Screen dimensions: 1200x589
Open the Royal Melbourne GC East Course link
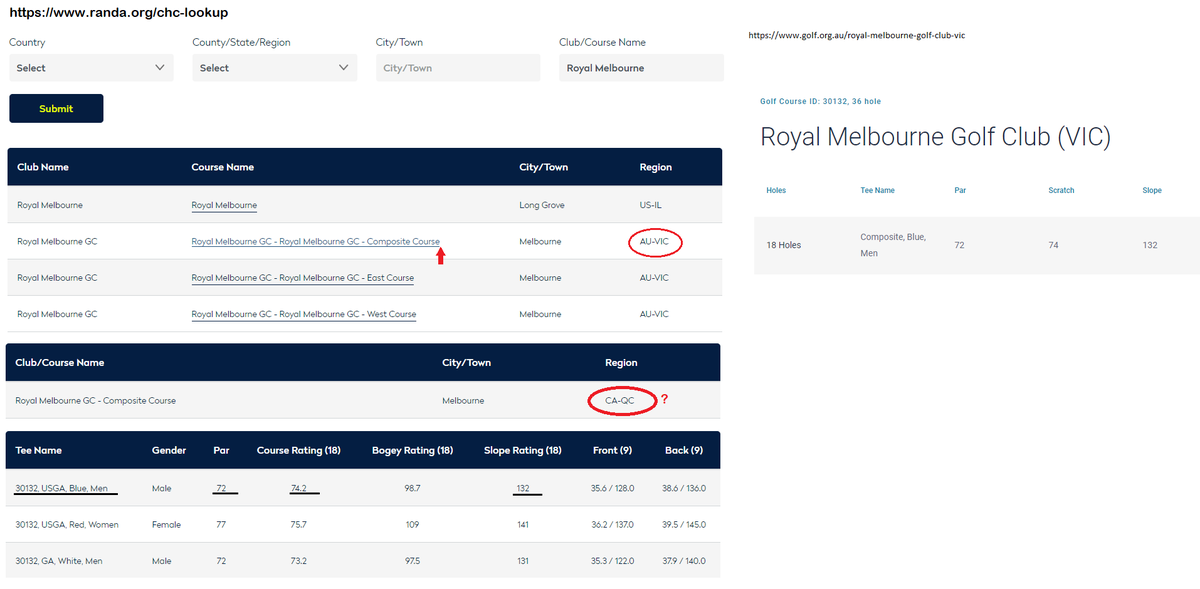(302, 278)
